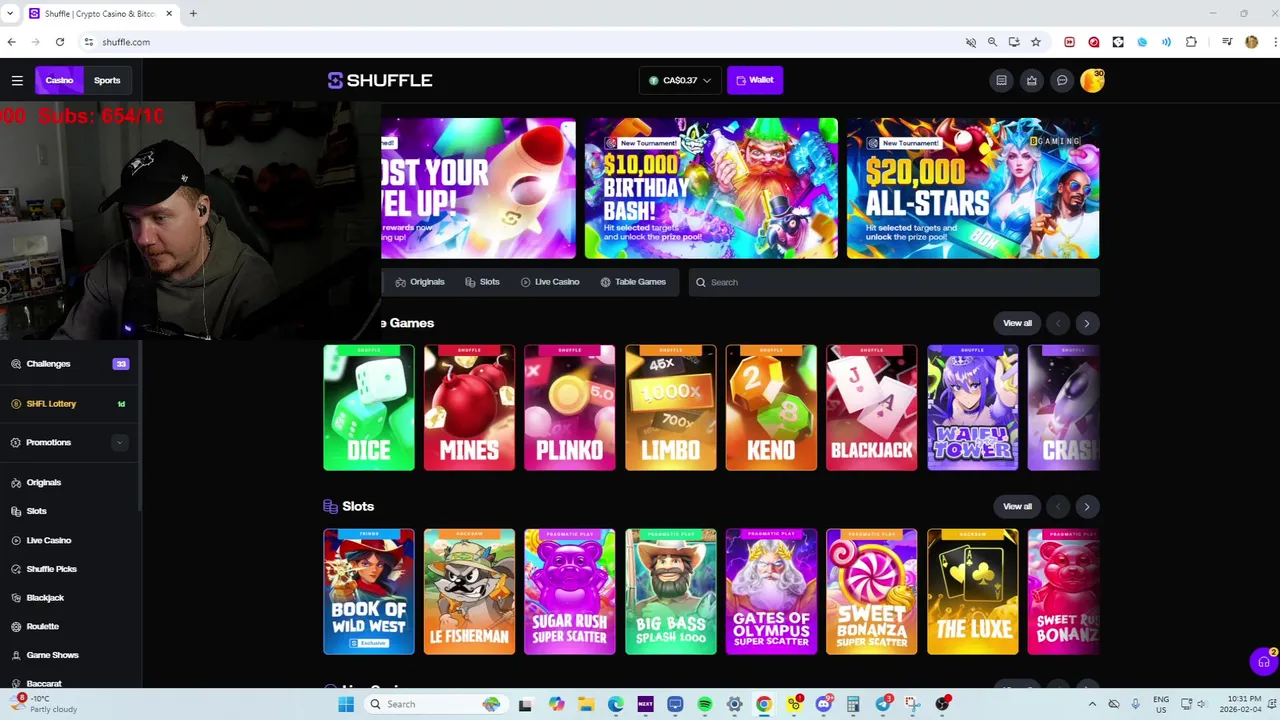Open the Dice game tile
Viewport: 1280px width, 720px height.
[x=369, y=408]
